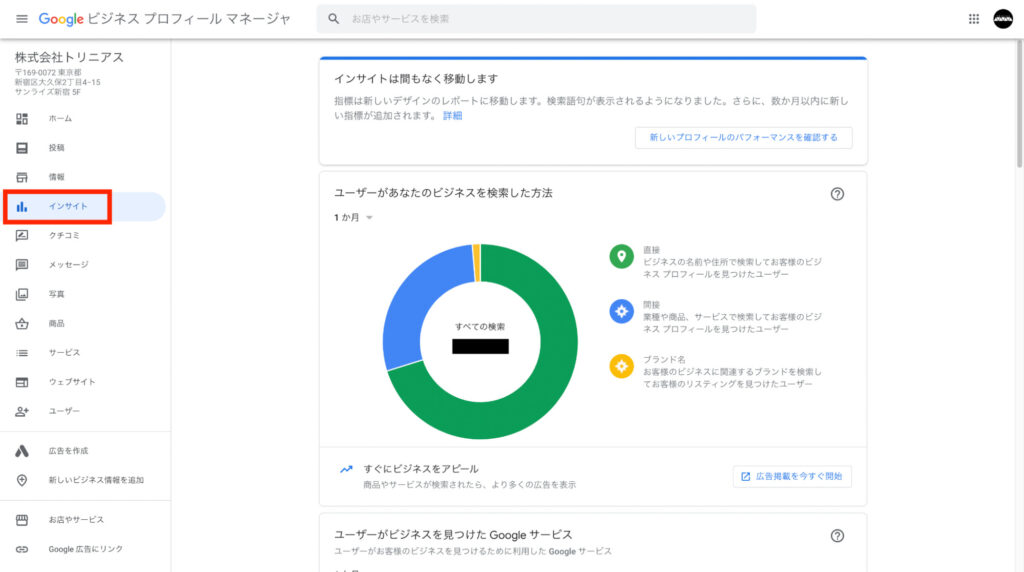Click blue segment of donut chart

[x=418, y=300]
